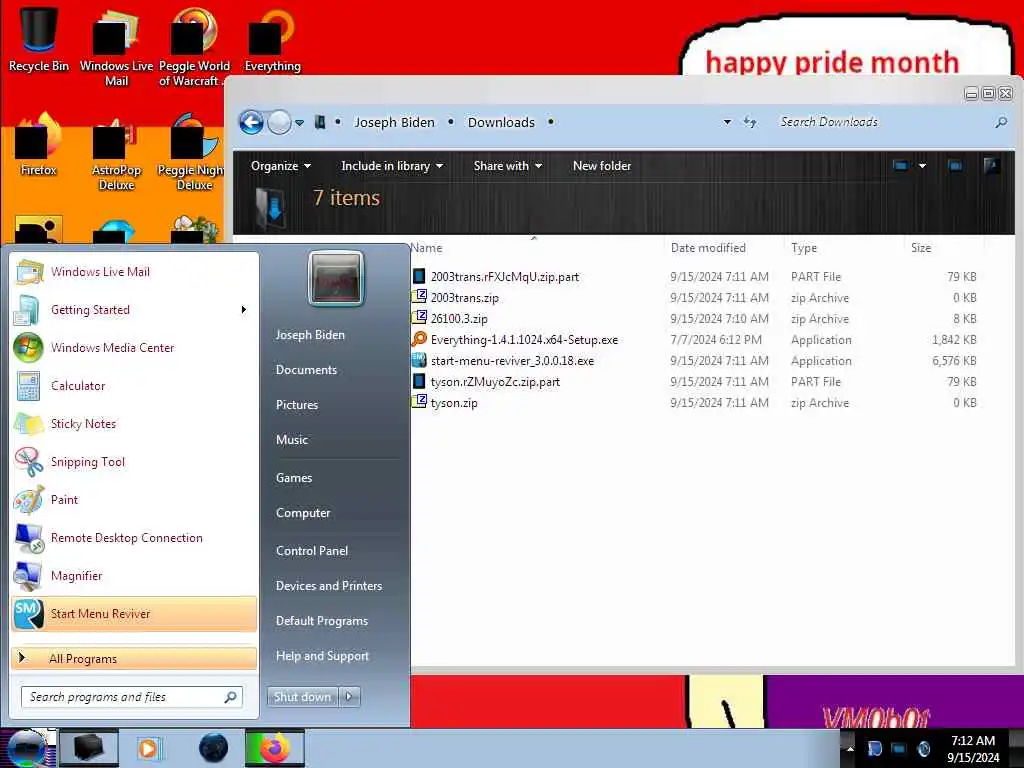Click the Firefox taskbar icon
The image size is (1024, 768).
pos(275,748)
